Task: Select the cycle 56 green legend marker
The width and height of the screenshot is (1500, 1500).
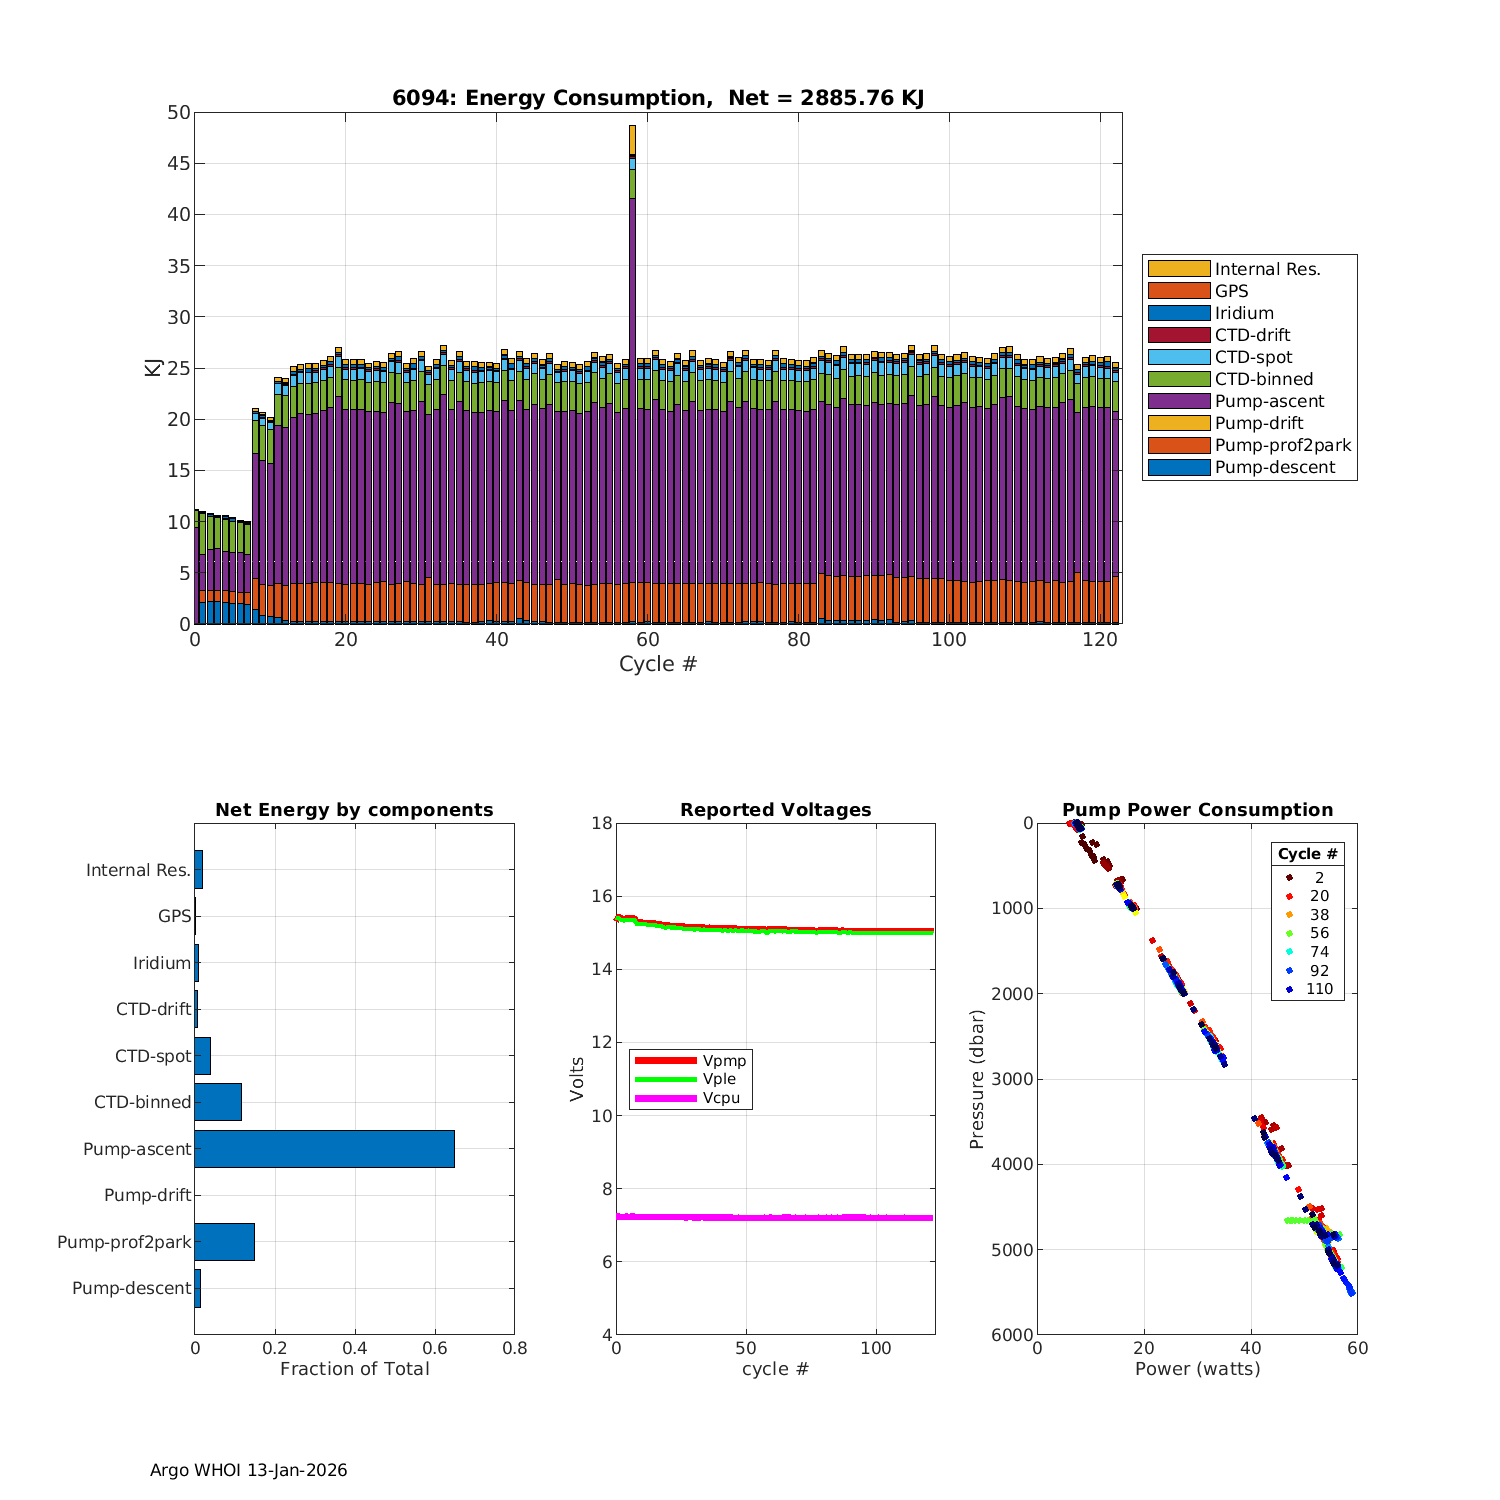Action: coord(1289,933)
